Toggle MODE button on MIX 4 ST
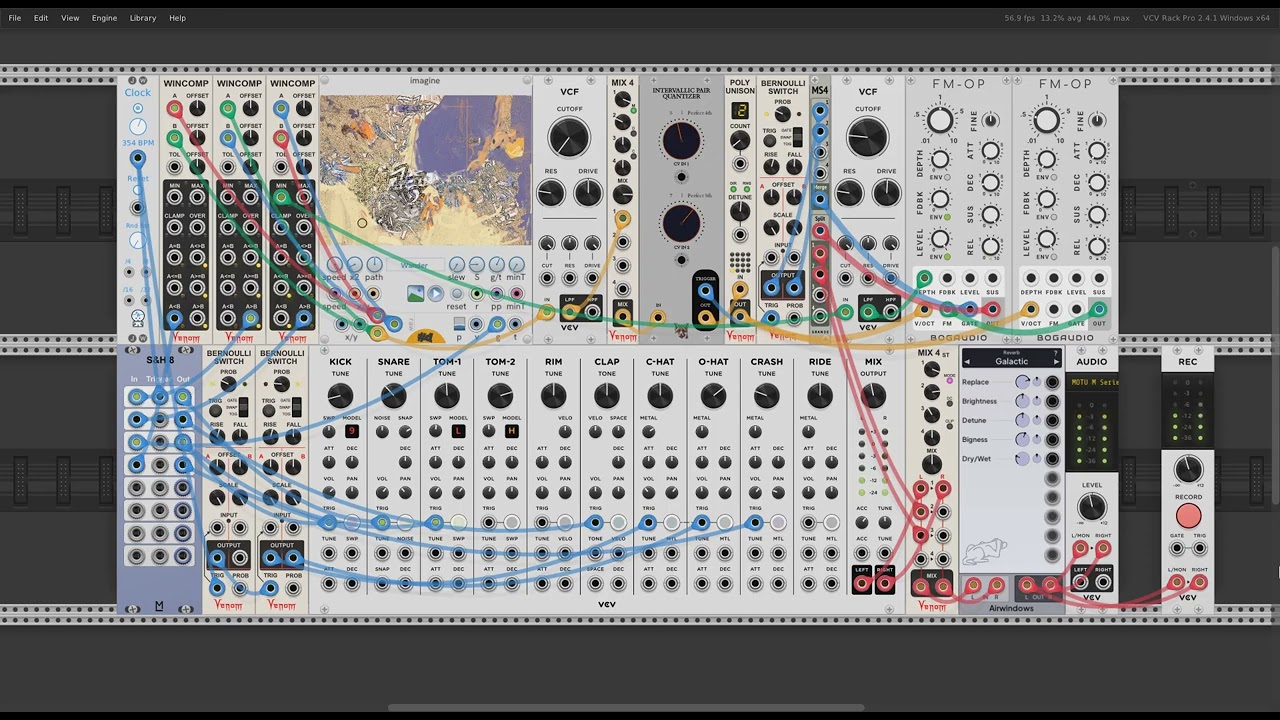The height and width of the screenshot is (720, 1280). [950, 381]
